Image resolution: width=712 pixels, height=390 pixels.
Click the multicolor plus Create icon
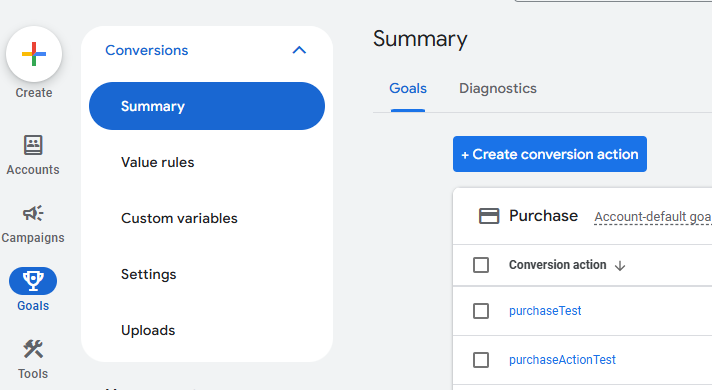[34, 54]
